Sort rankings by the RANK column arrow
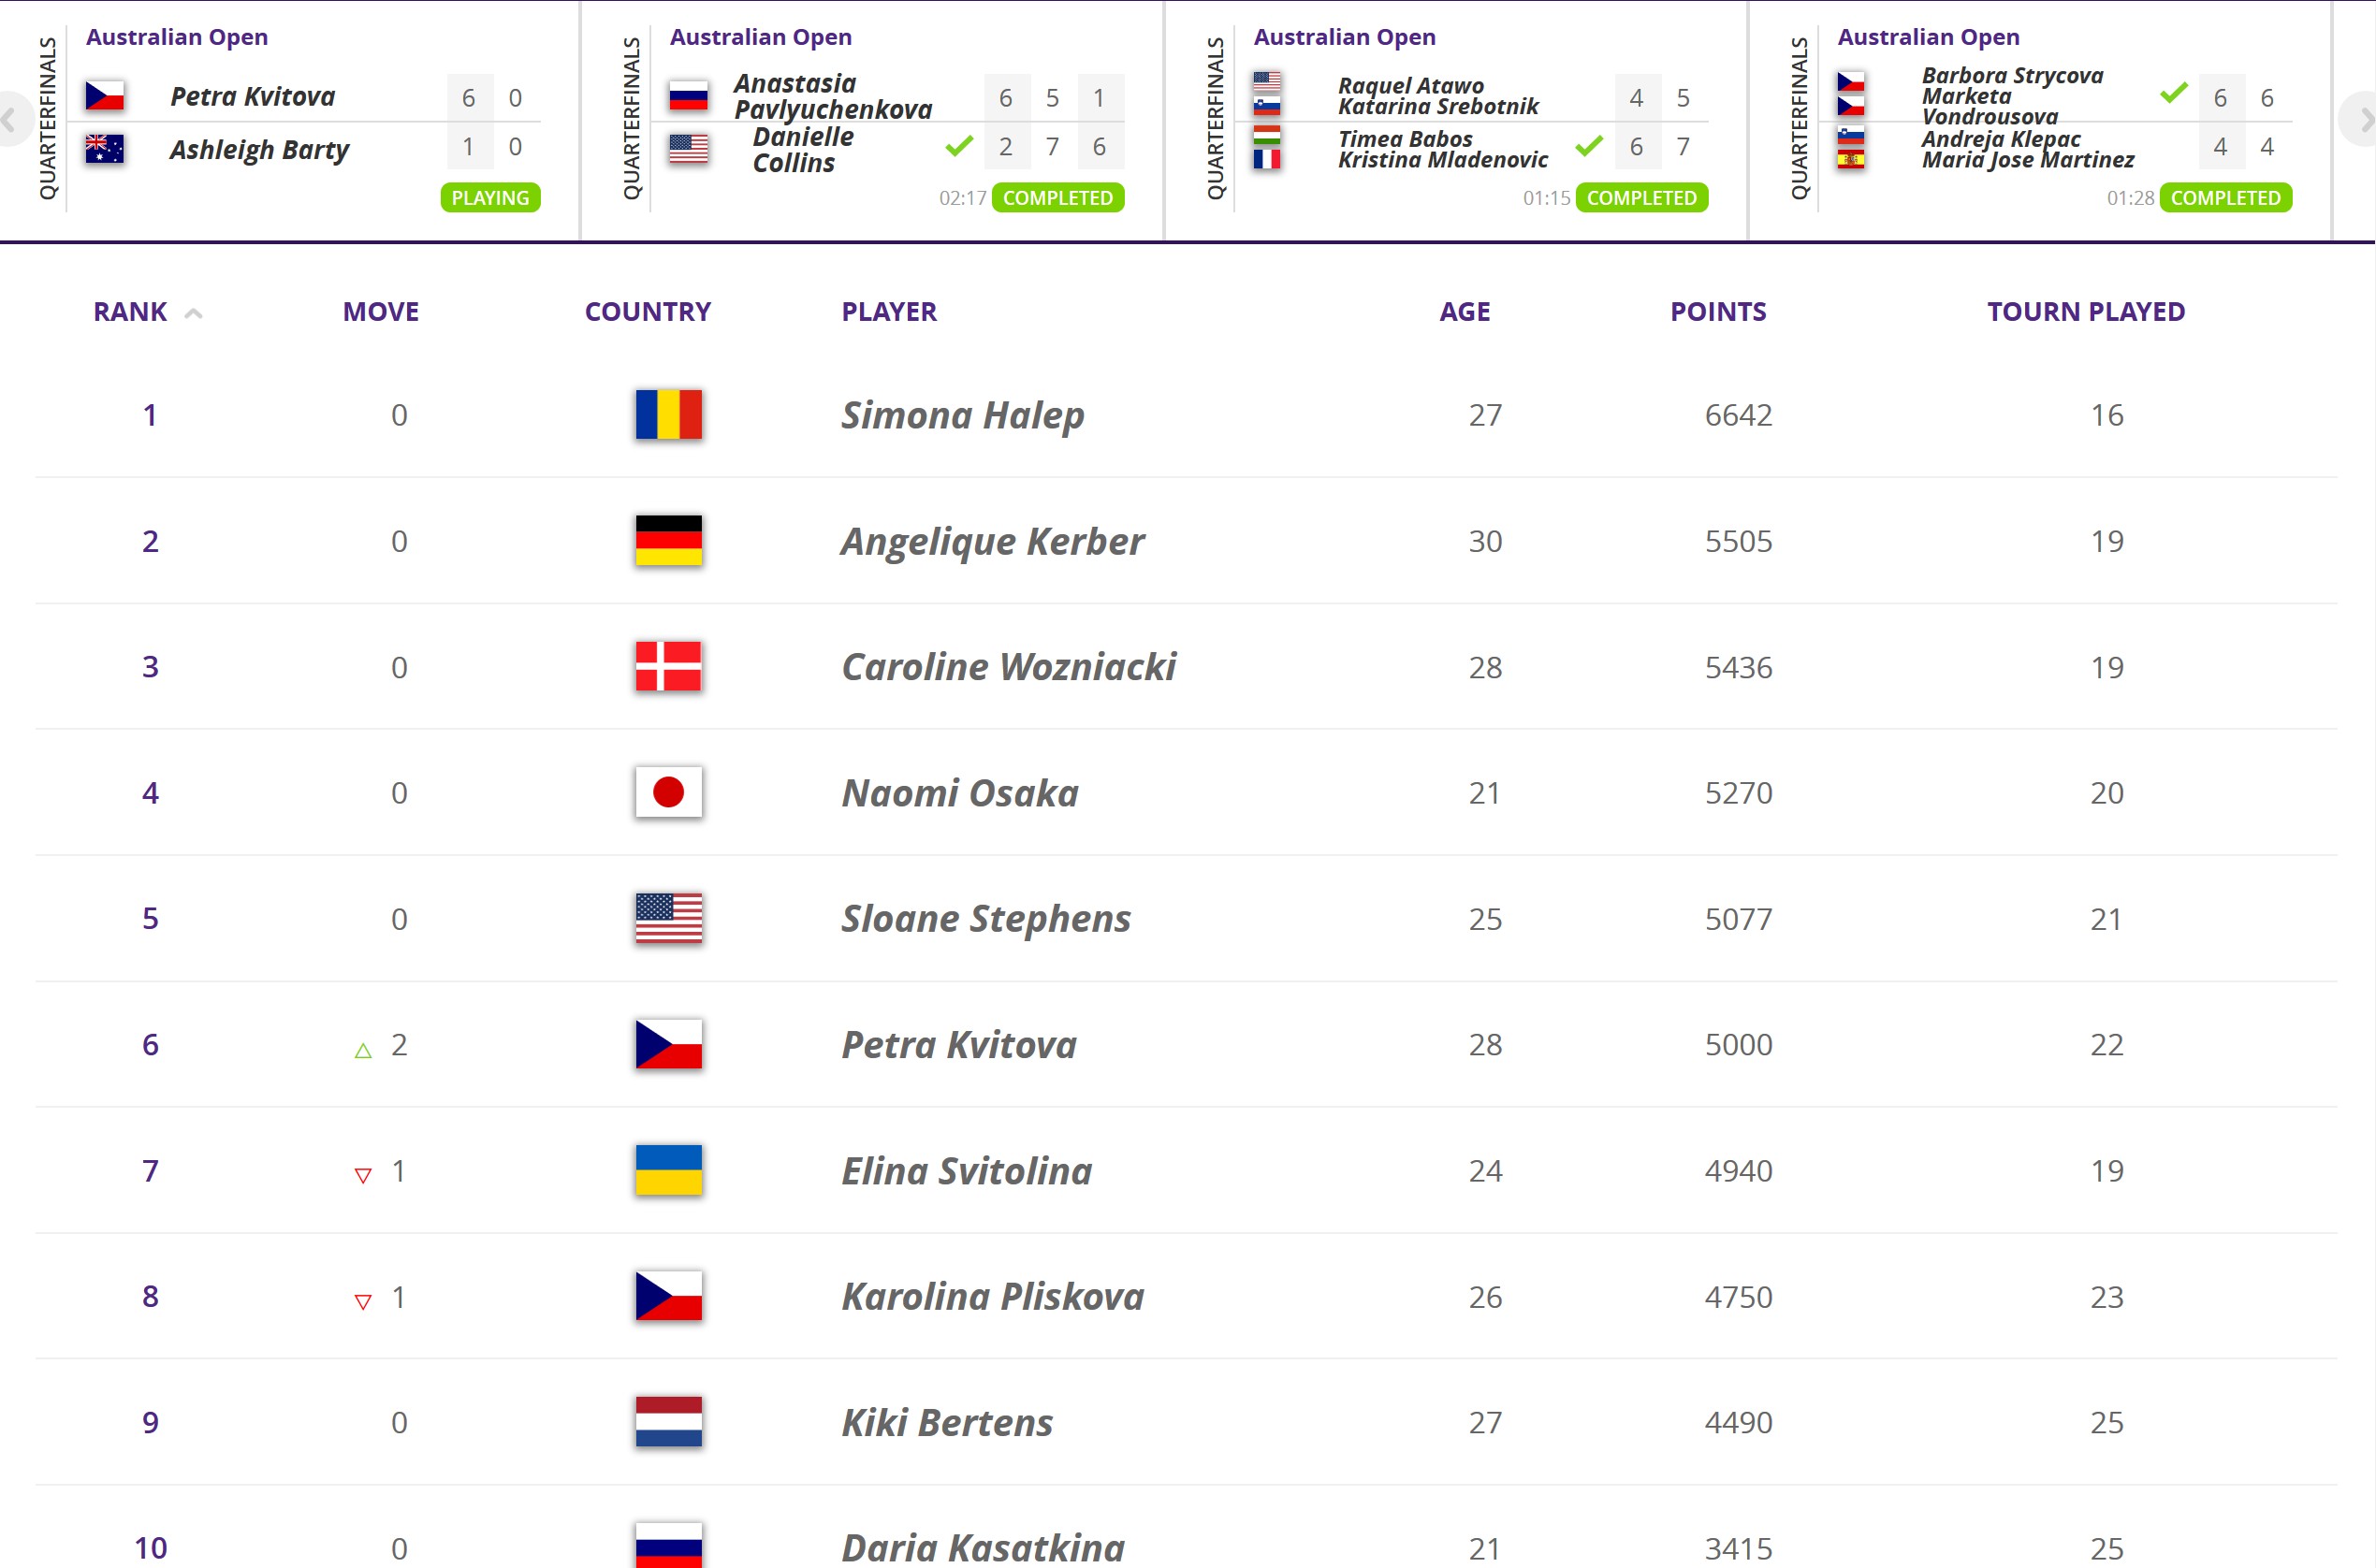Viewport: 2376px width, 1568px height. click(194, 313)
